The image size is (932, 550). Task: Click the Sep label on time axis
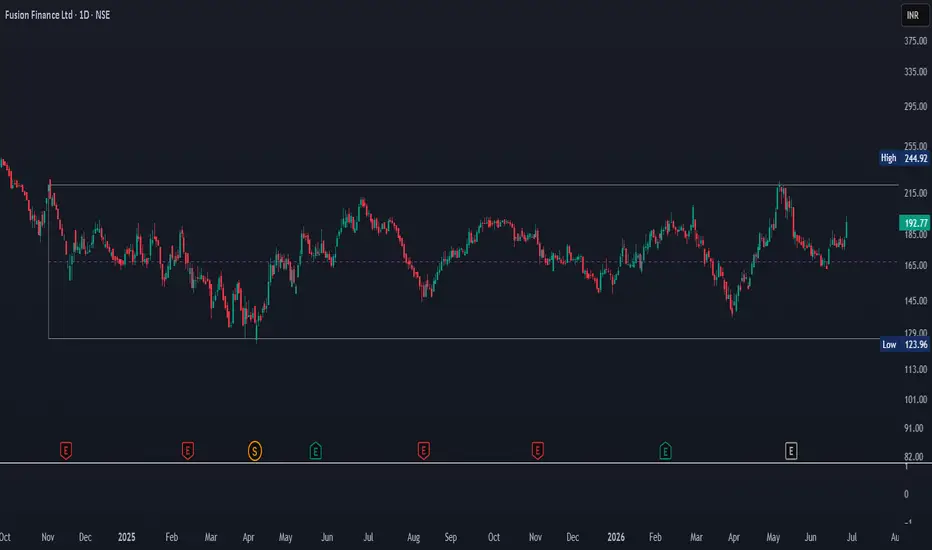click(451, 537)
